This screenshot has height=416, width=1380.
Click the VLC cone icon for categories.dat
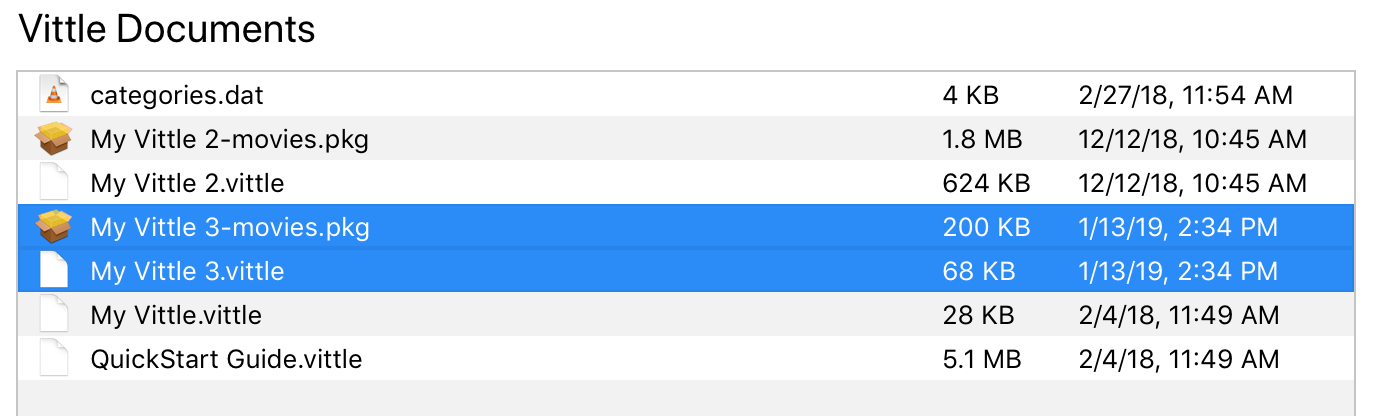click(54, 95)
